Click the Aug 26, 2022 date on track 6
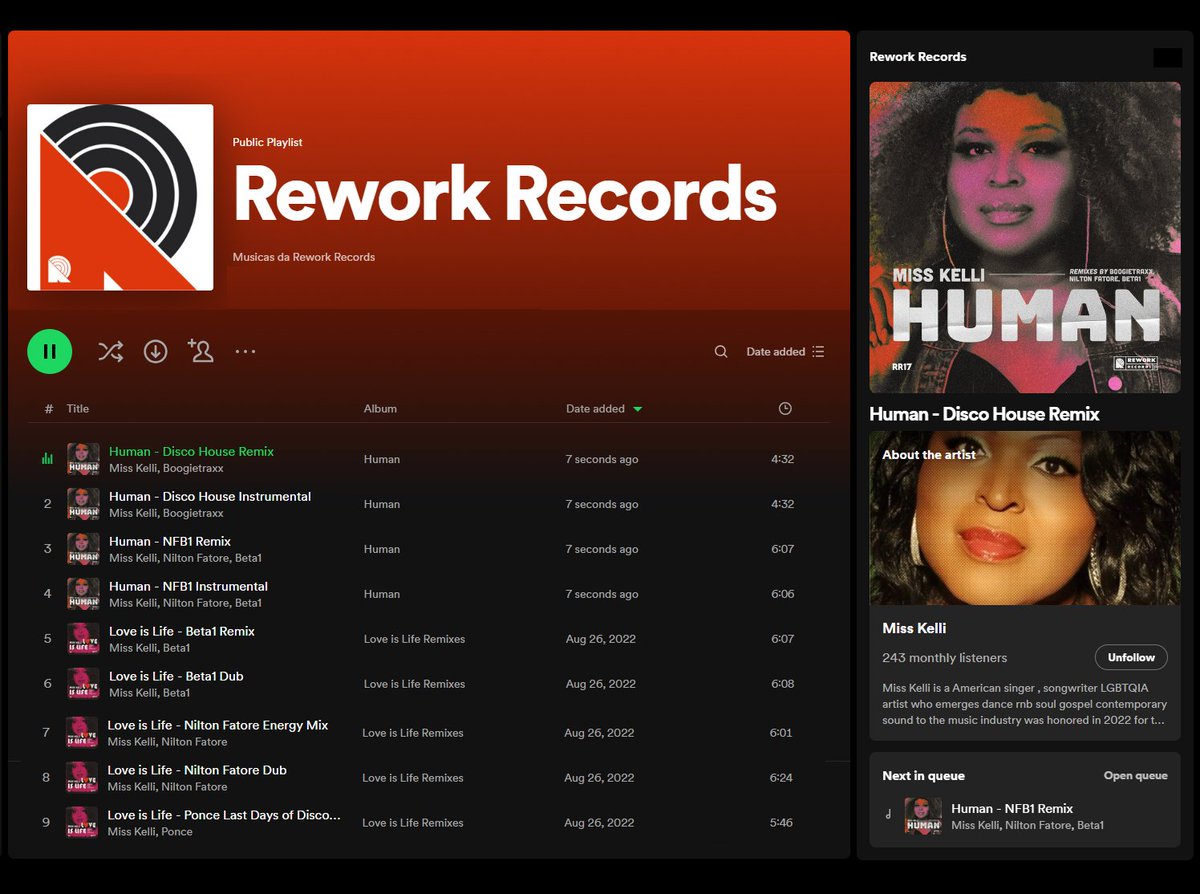This screenshot has height=894, width=1200. (x=600, y=684)
